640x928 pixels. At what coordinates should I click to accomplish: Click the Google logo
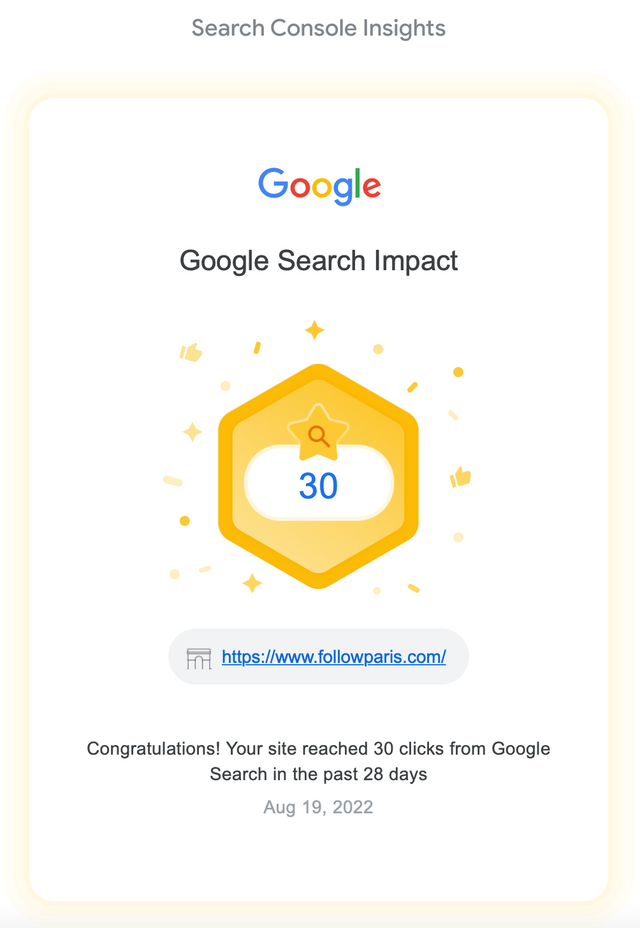319,186
